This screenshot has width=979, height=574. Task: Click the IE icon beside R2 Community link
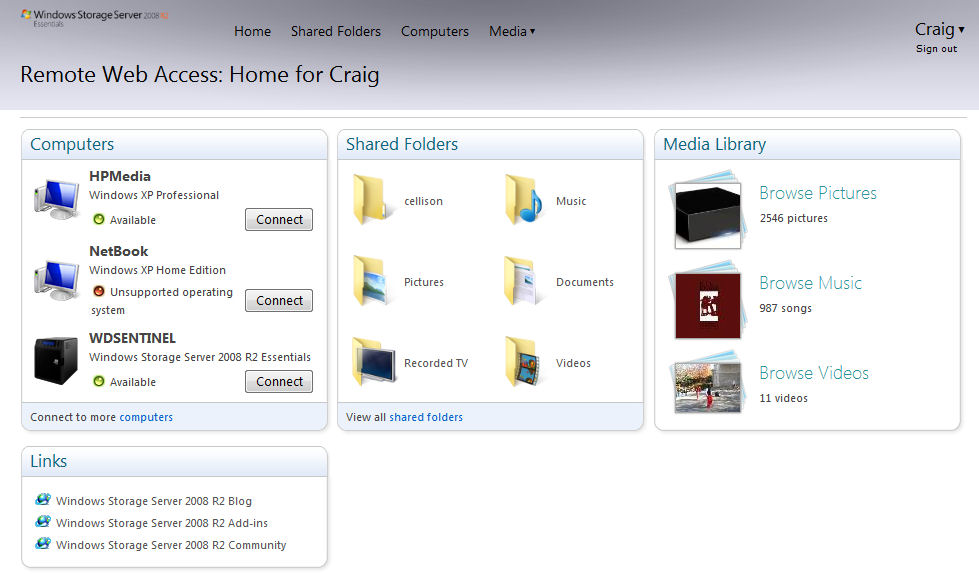tap(43, 543)
